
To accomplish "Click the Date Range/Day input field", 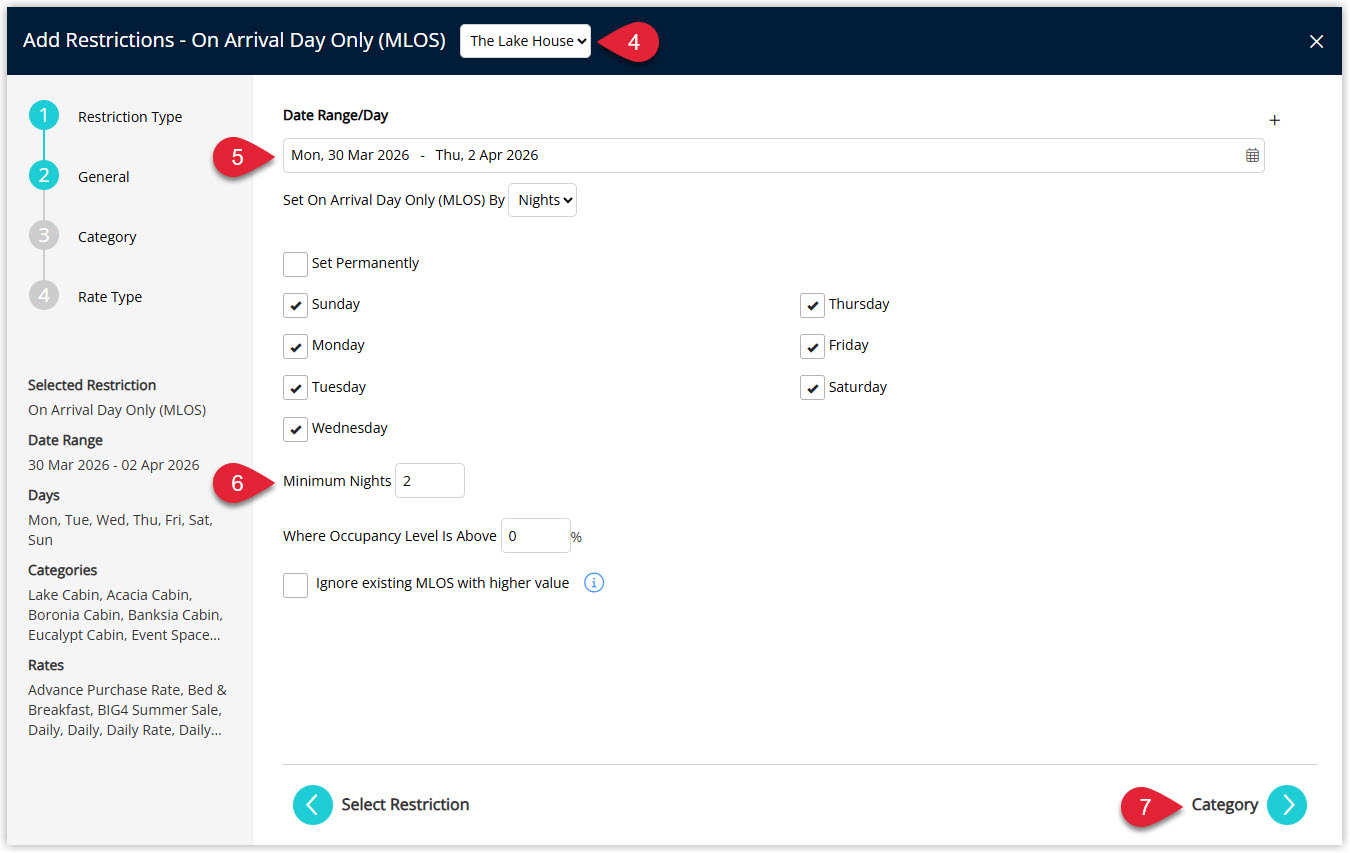I will point(773,155).
